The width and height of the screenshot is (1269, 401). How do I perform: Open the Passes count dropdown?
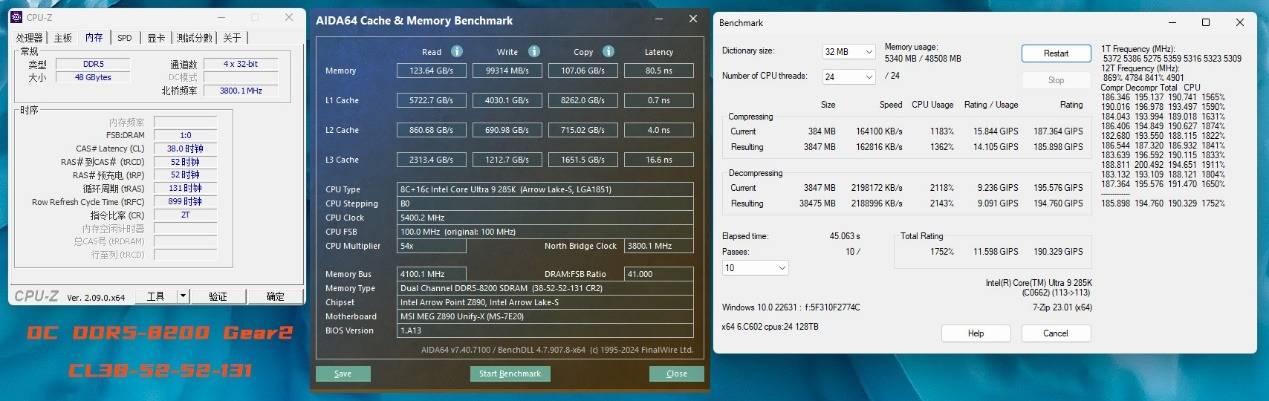pos(756,268)
